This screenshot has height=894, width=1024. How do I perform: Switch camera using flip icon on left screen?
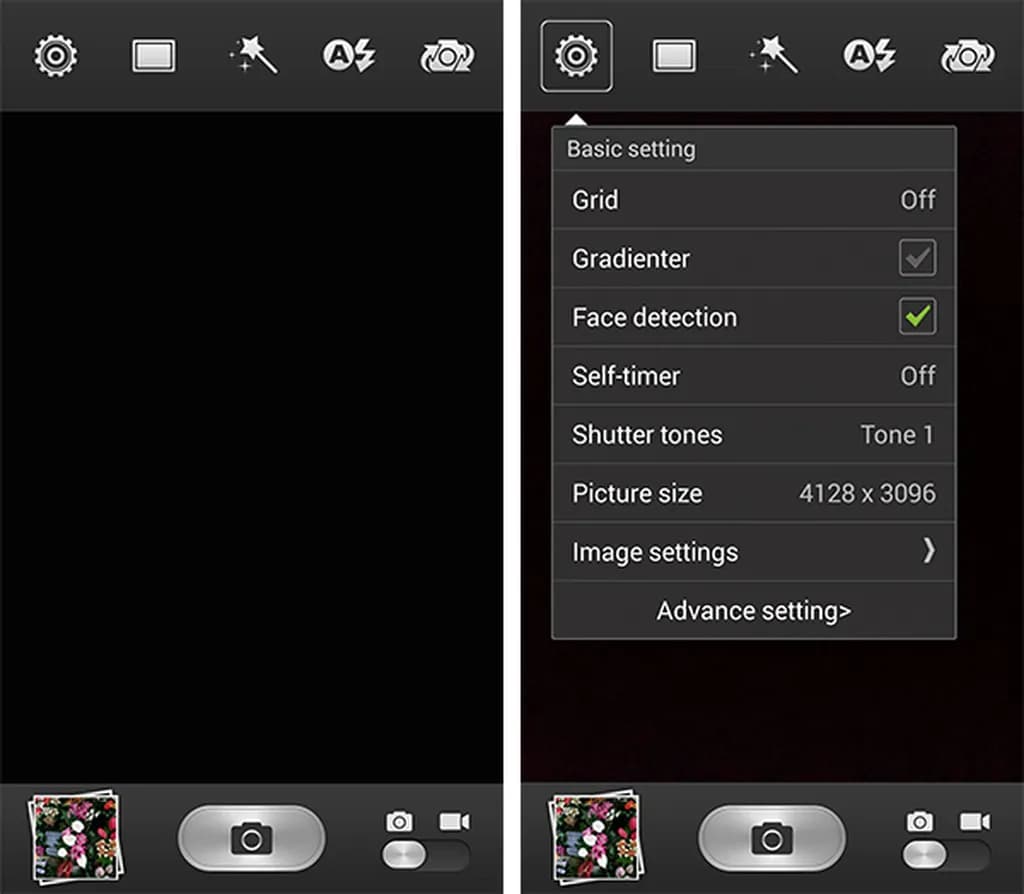click(x=447, y=57)
